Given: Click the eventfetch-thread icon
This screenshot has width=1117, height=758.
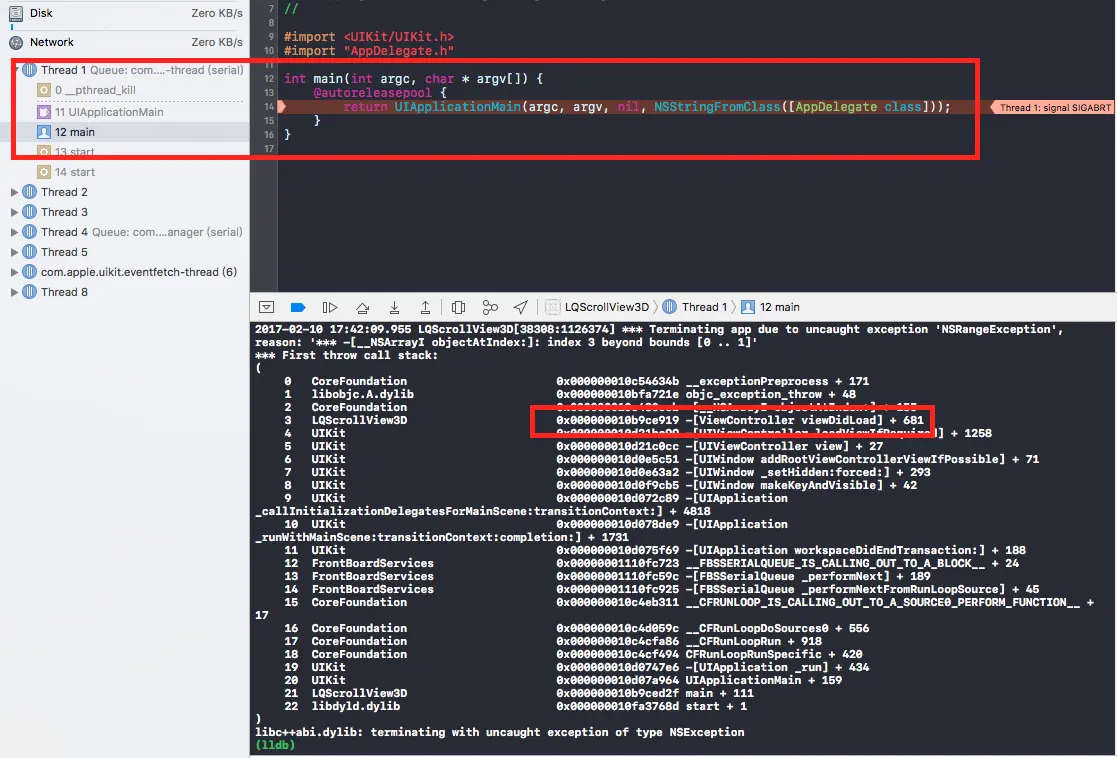Looking at the screenshot, I should point(29,272).
